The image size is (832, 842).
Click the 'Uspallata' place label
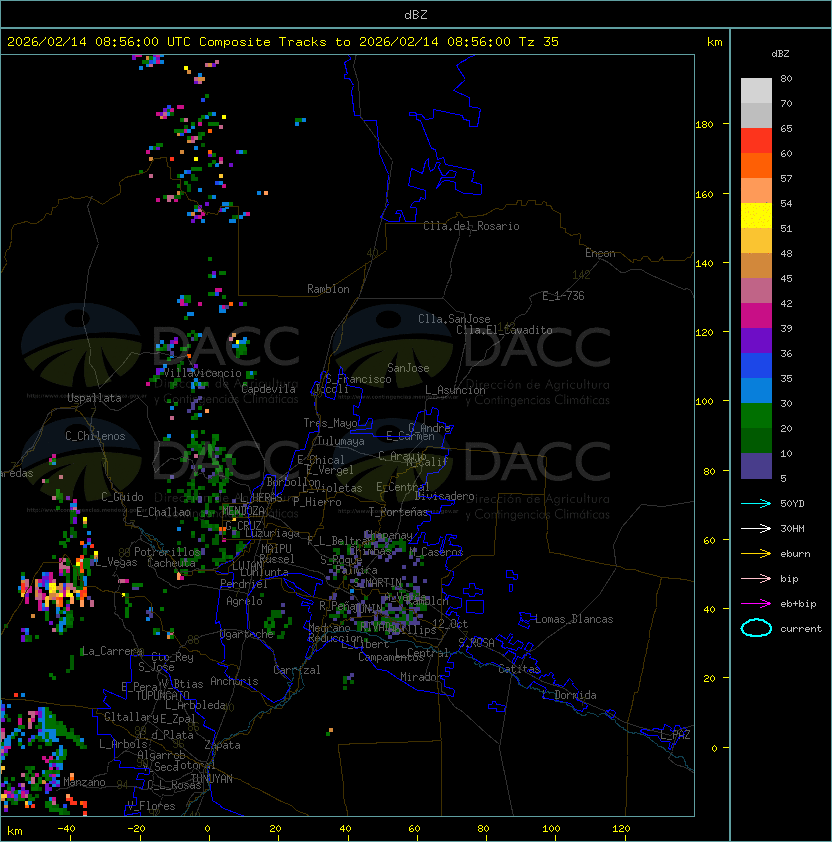[x=94, y=398]
